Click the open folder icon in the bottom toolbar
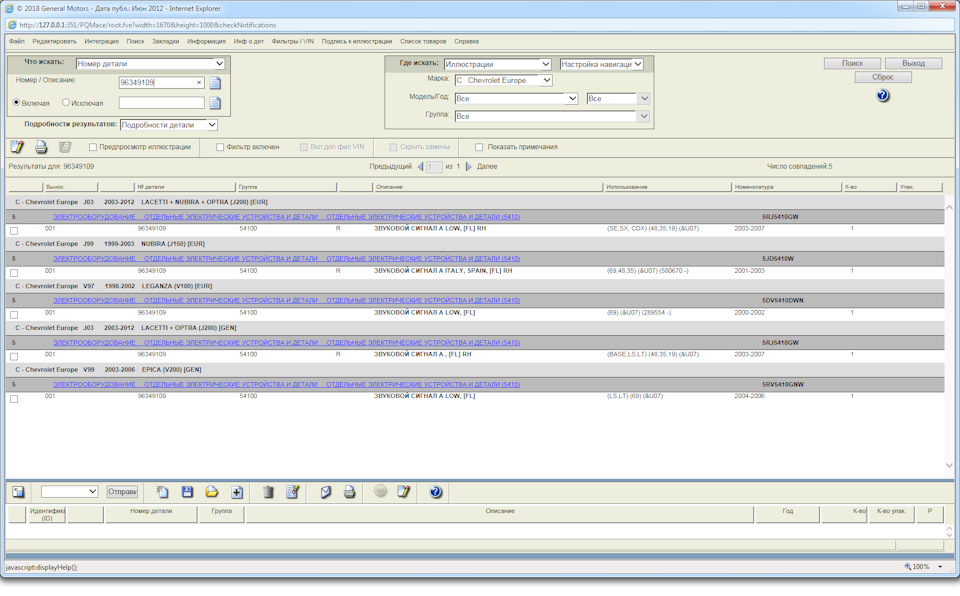The width and height of the screenshot is (960, 596). (x=212, y=492)
